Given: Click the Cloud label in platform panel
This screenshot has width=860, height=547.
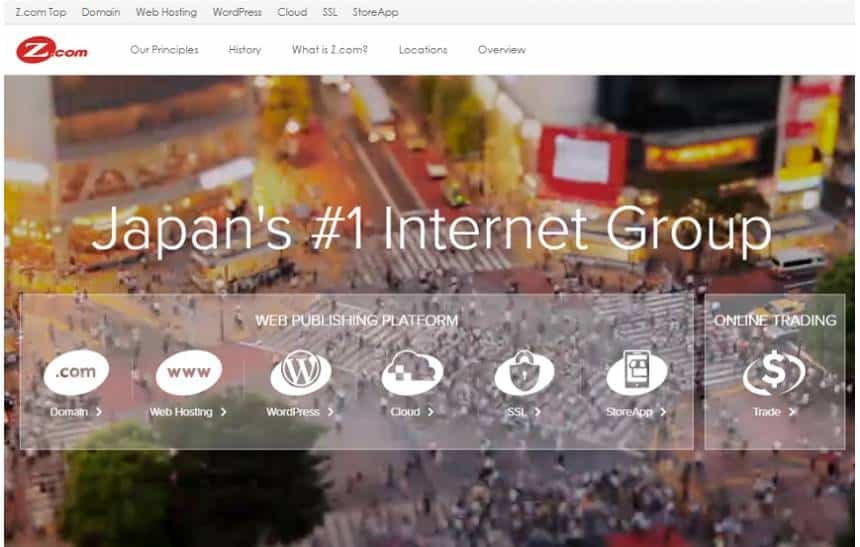Looking at the screenshot, I should point(405,411).
